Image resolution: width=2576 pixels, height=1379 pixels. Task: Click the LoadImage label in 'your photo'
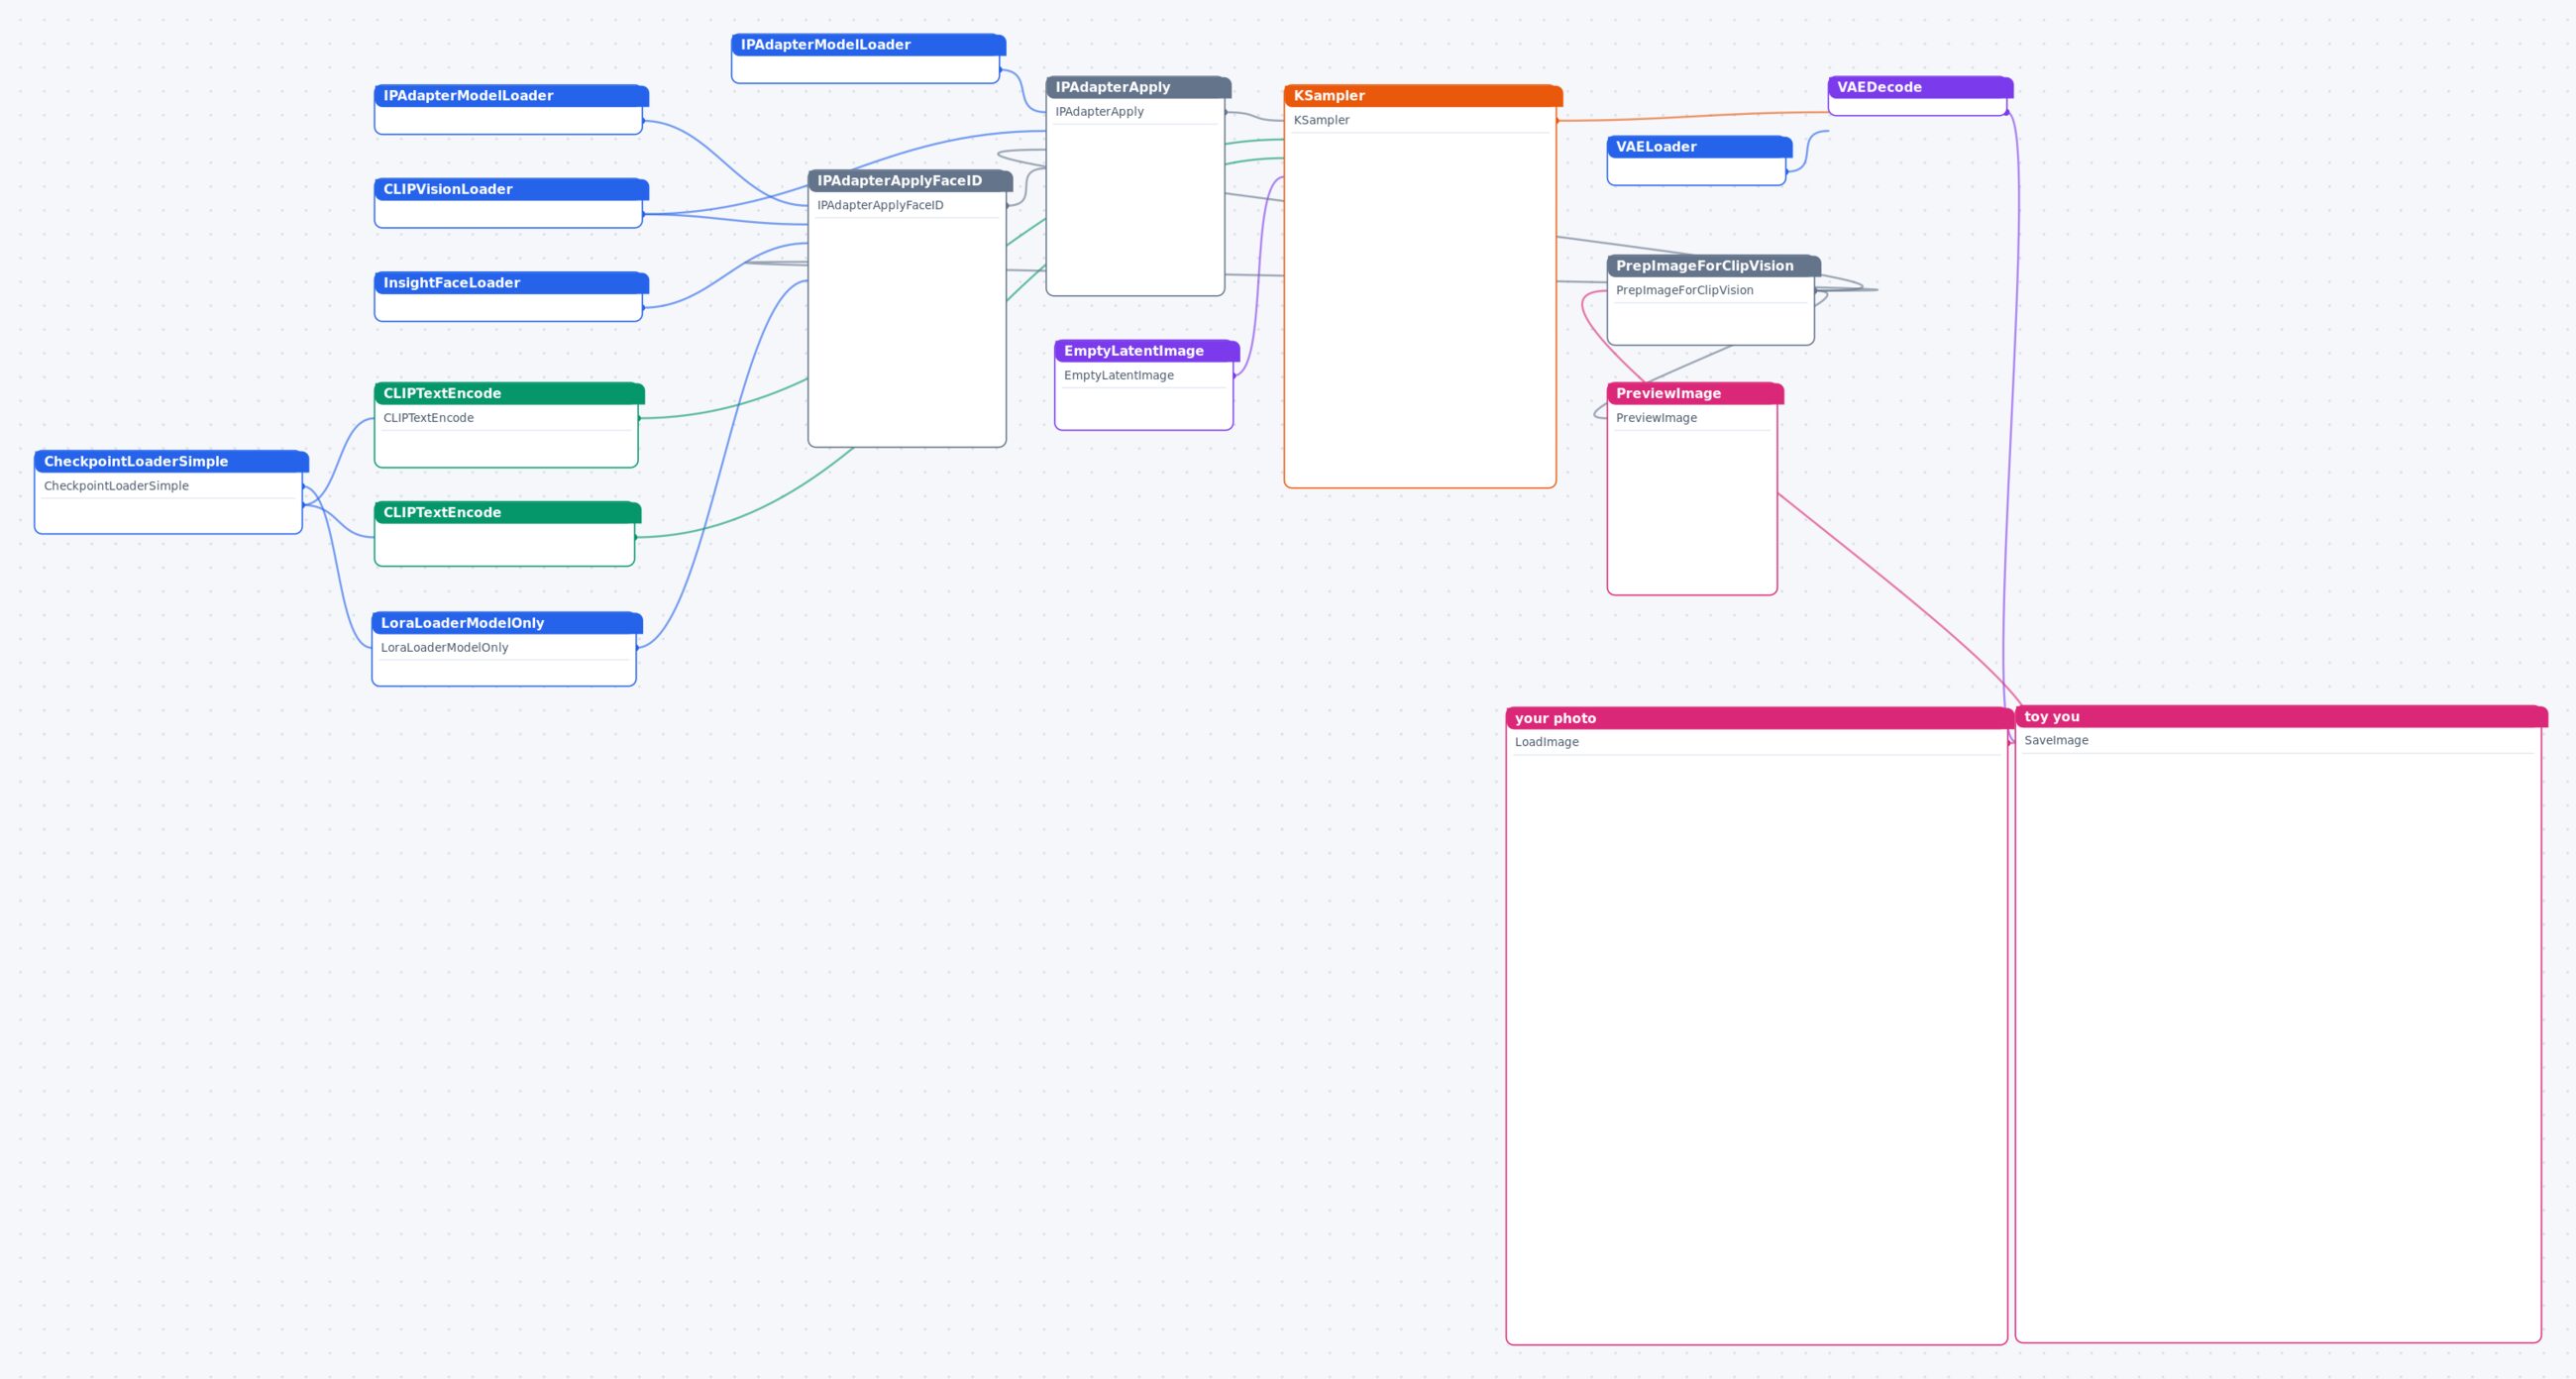click(x=1547, y=742)
